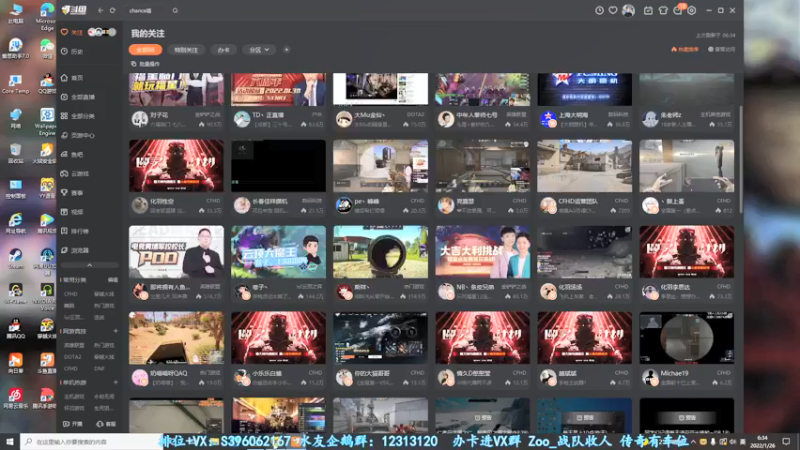Click plus icon beside 网游竞技 section

pos(115,332)
